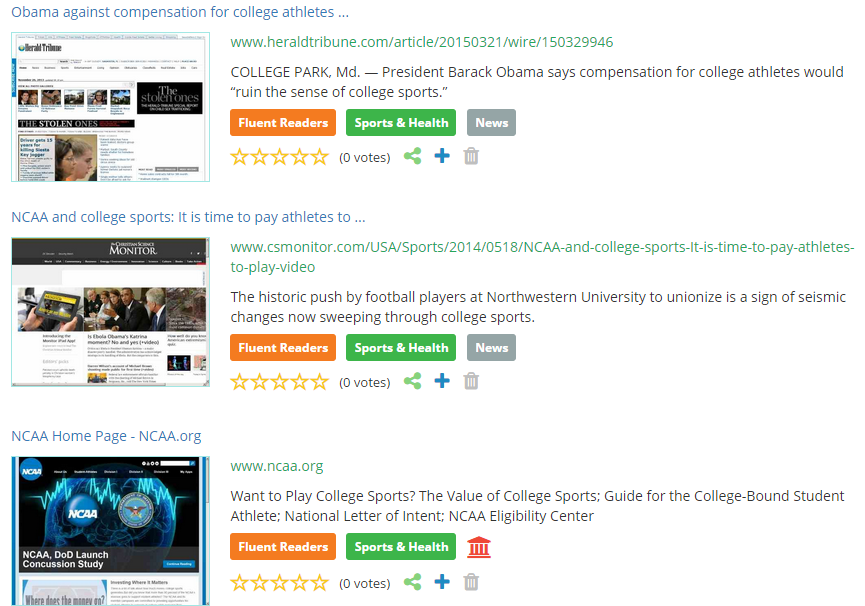Image resolution: width=865 pixels, height=606 pixels.
Task: Click '(0 votes)' on the Herald Tribune result
Action: pyautogui.click(x=365, y=158)
